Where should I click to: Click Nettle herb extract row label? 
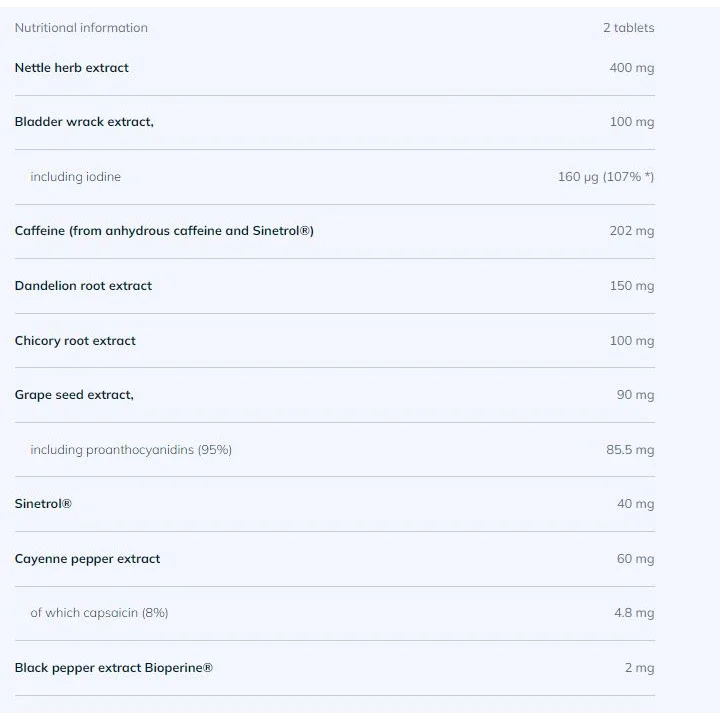coord(72,68)
